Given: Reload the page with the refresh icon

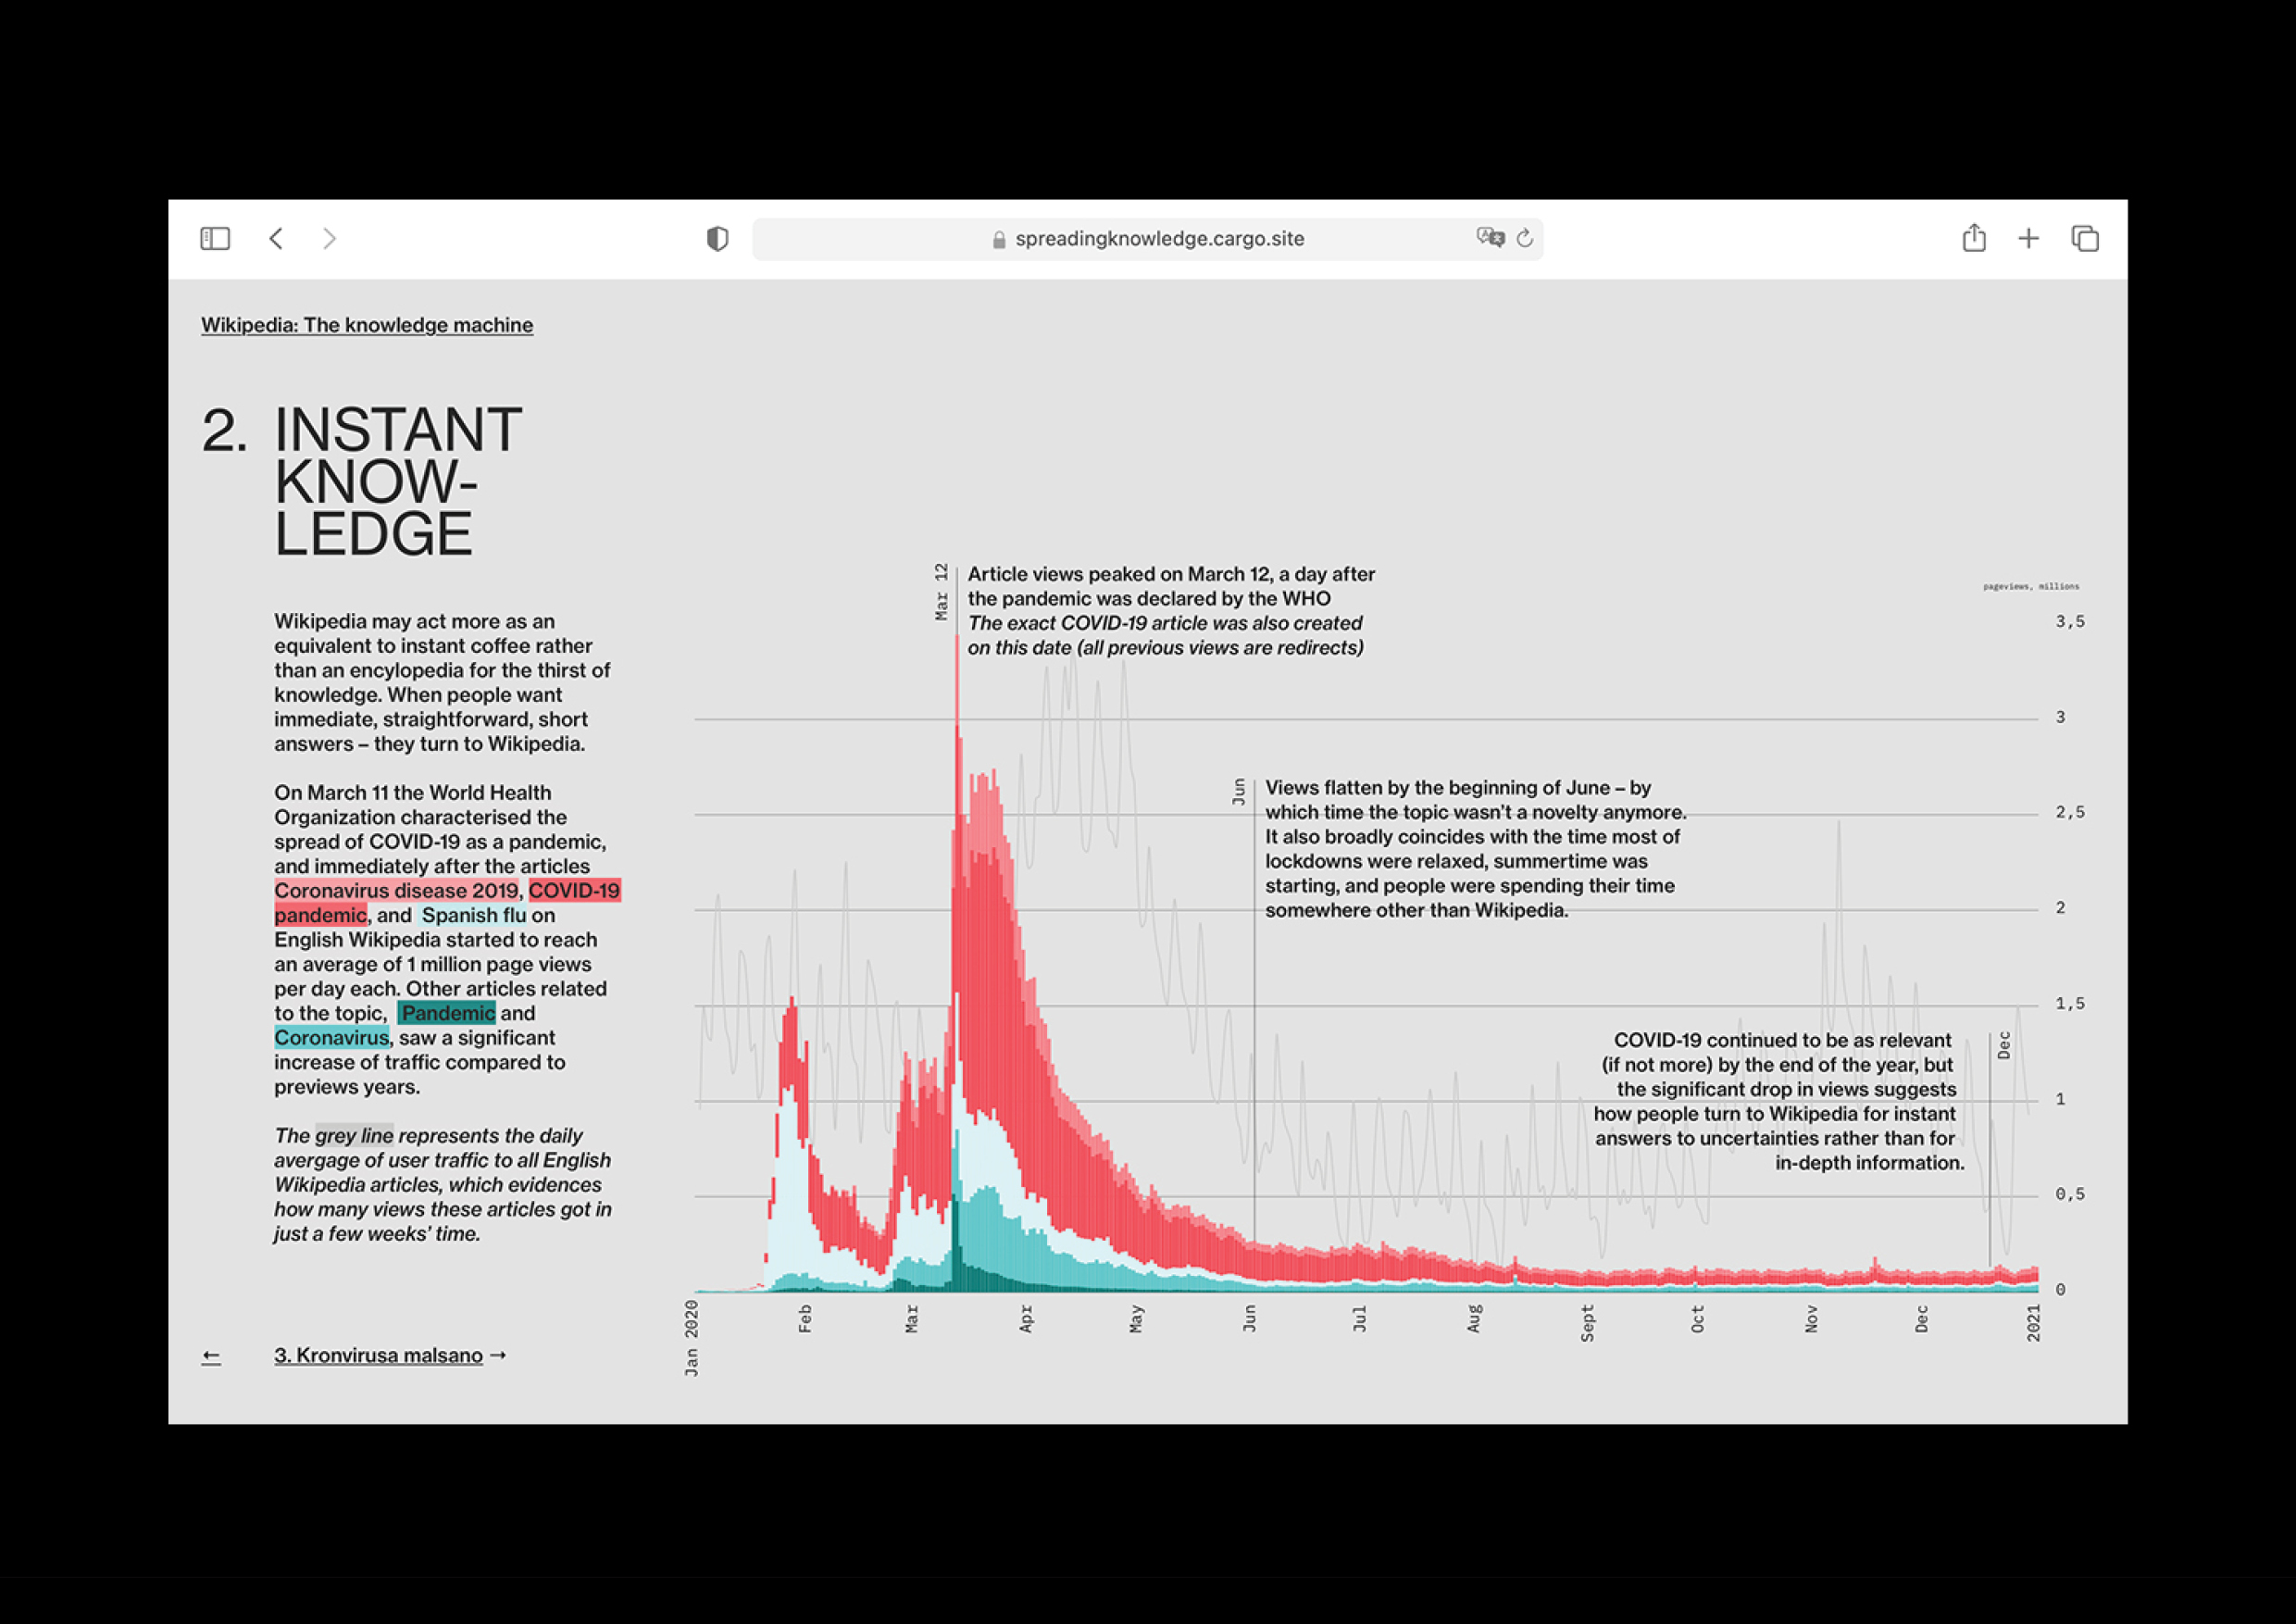Looking at the screenshot, I should point(1525,238).
